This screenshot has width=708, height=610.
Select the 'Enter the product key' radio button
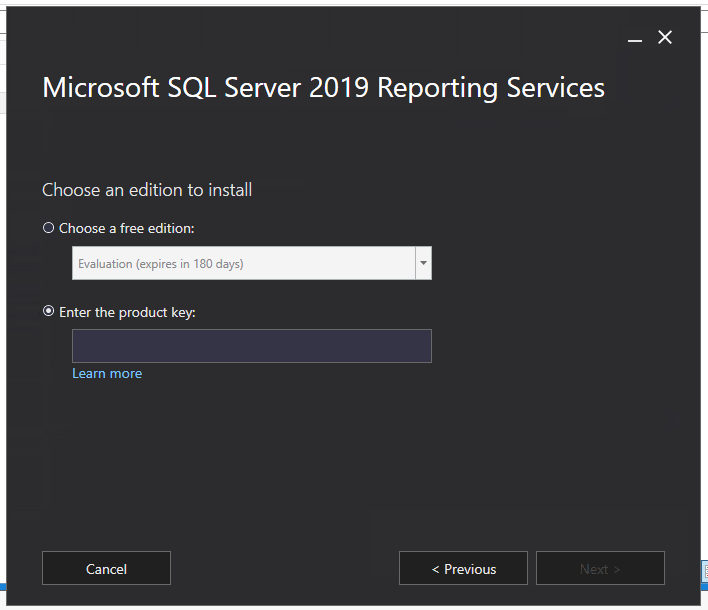48,312
